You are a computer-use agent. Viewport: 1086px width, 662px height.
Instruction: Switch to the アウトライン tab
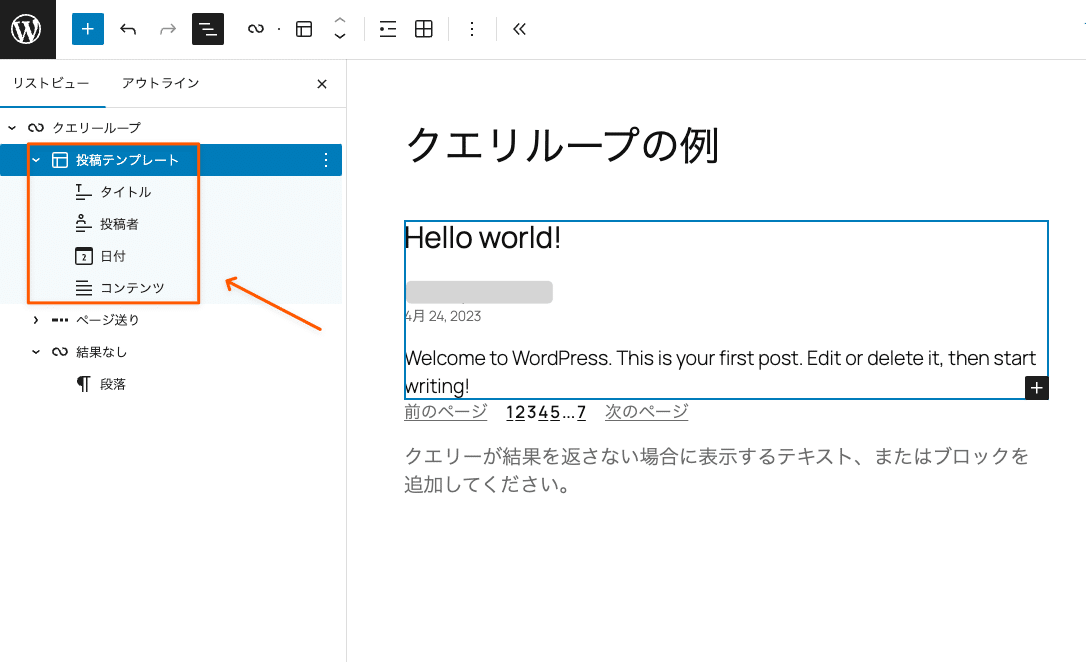pos(160,84)
